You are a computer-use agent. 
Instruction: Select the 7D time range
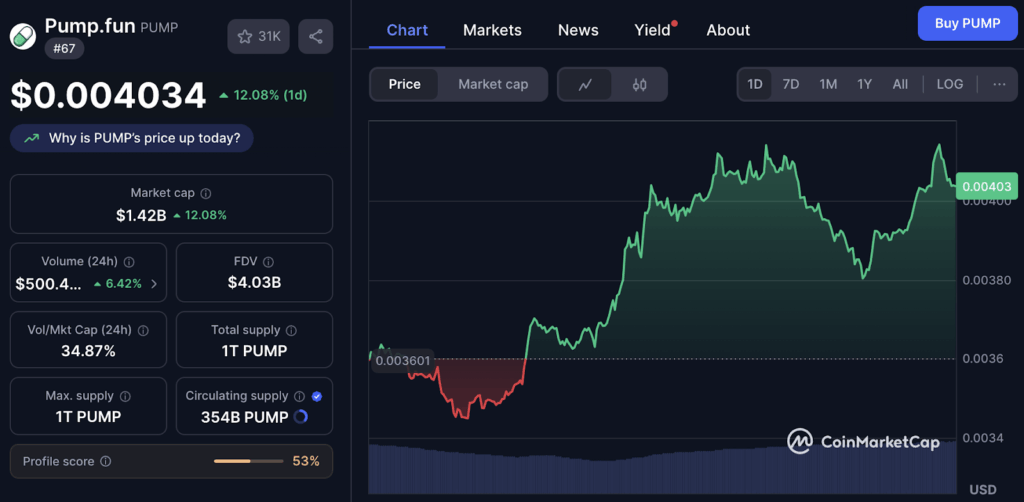[x=790, y=84]
